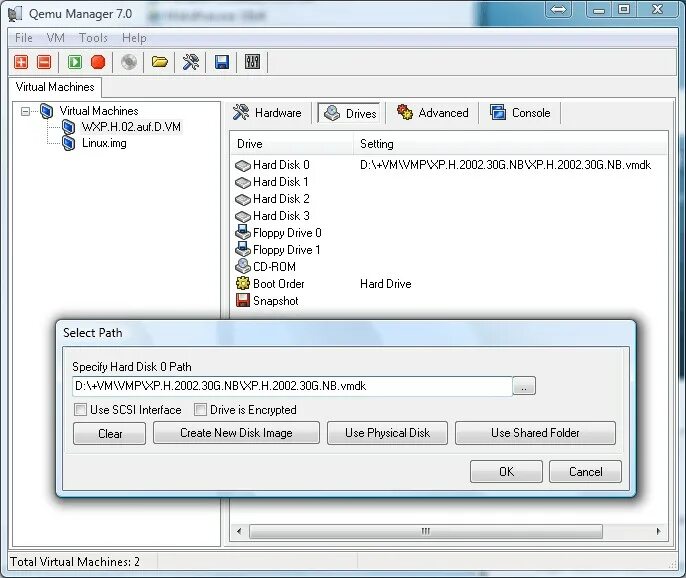This screenshot has width=686, height=578.
Task: Click the Qemu Manager title bar icon
Action: 15,14
